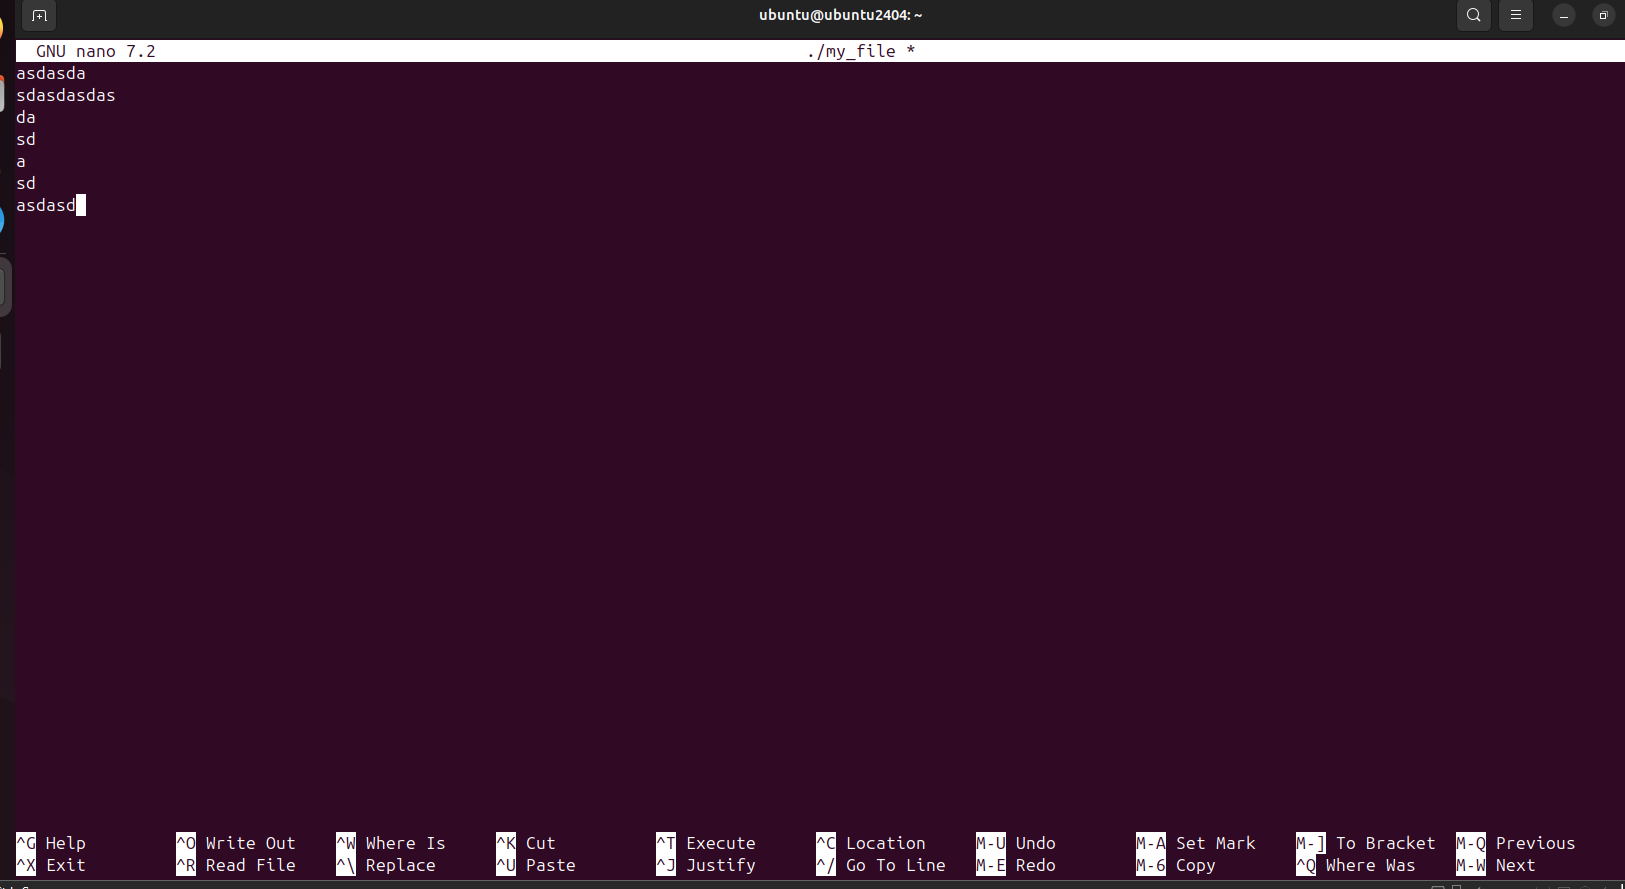Click the ^X Exit shortcut
1625x889 pixels.
[x=51, y=865]
